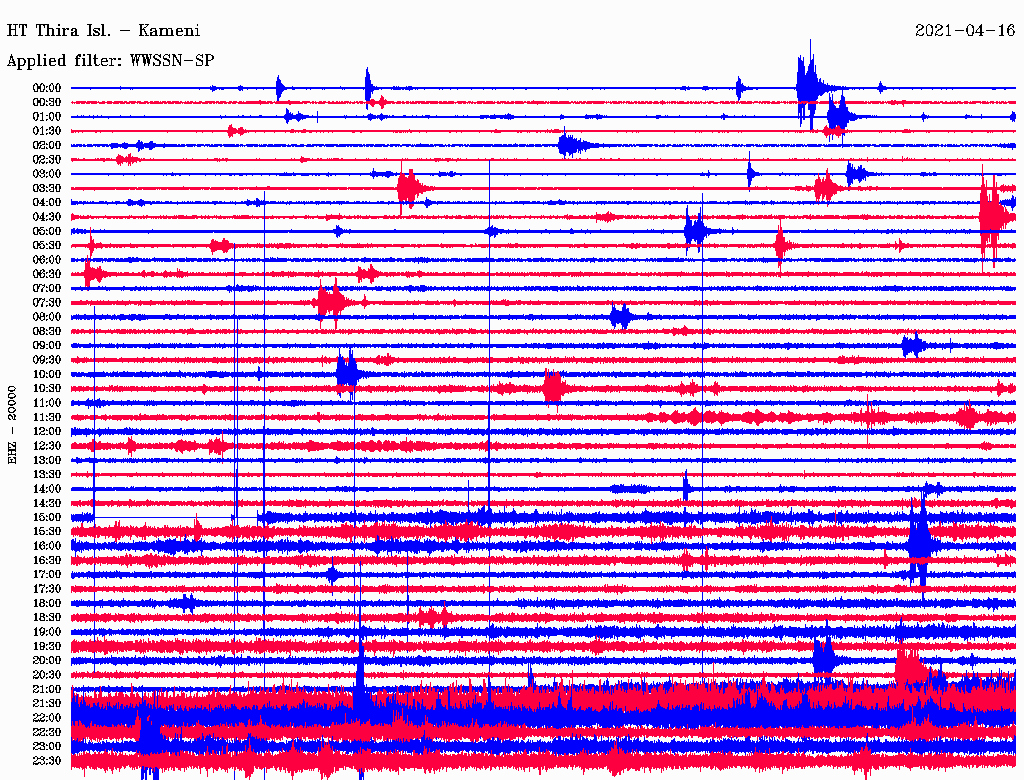The height and width of the screenshot is (780, 1024).
Task: Click the 20:30 time label
Action: point(47,675)
